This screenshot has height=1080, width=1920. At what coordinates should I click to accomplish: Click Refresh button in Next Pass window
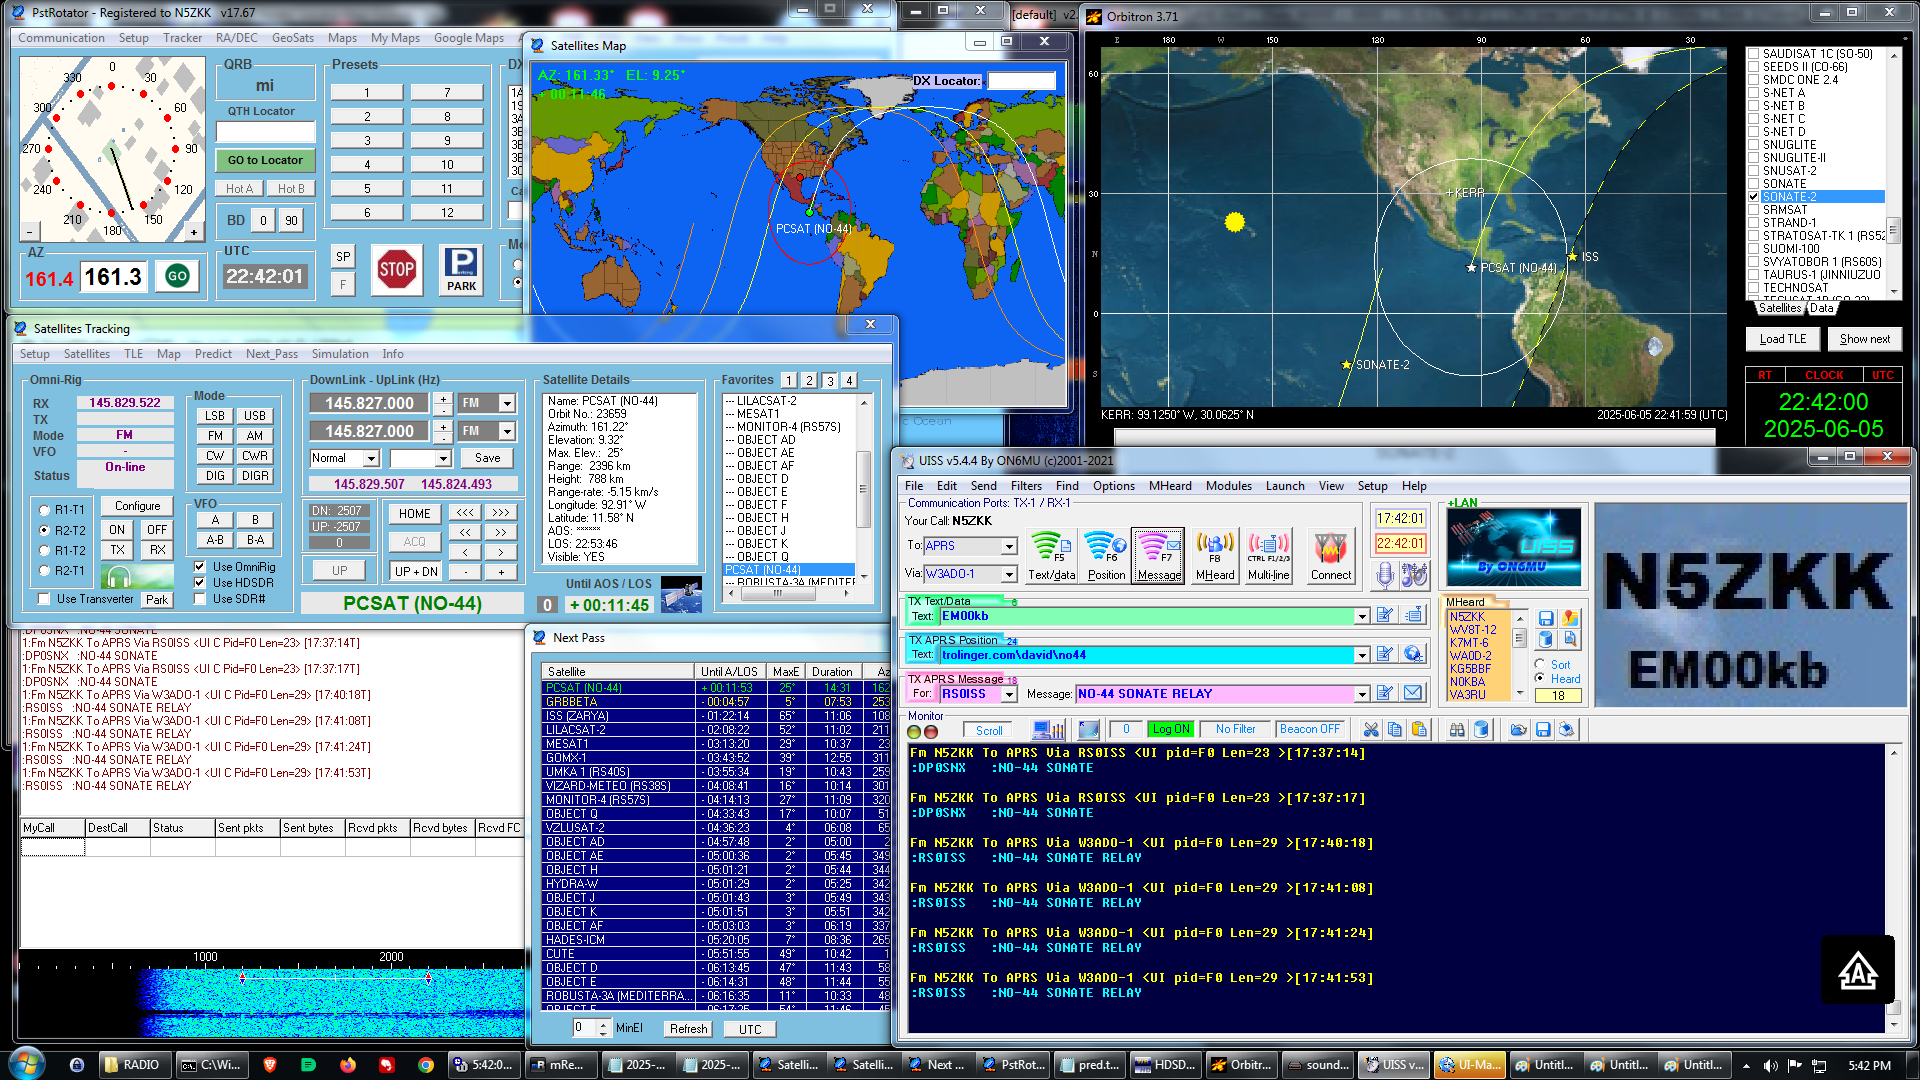(x=688, y=1029)
